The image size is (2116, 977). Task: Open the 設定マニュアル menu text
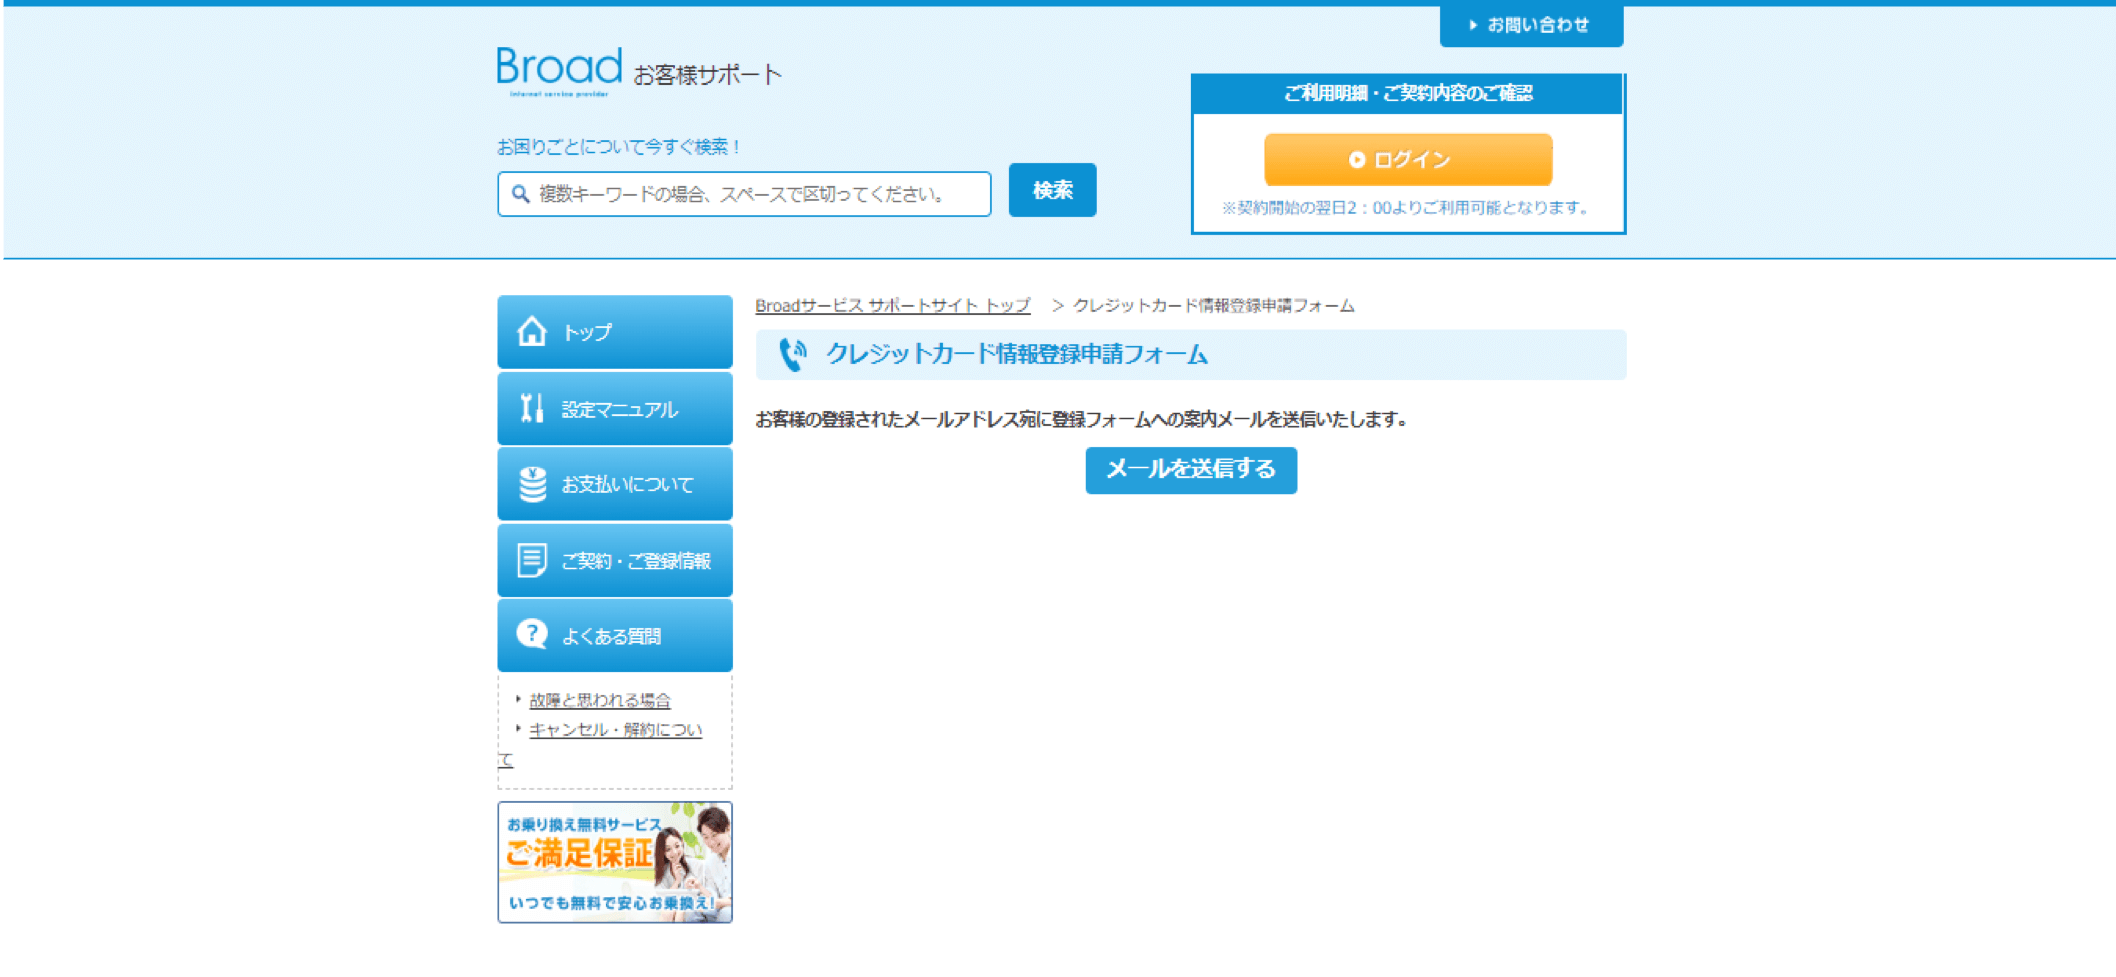[620, 410]
